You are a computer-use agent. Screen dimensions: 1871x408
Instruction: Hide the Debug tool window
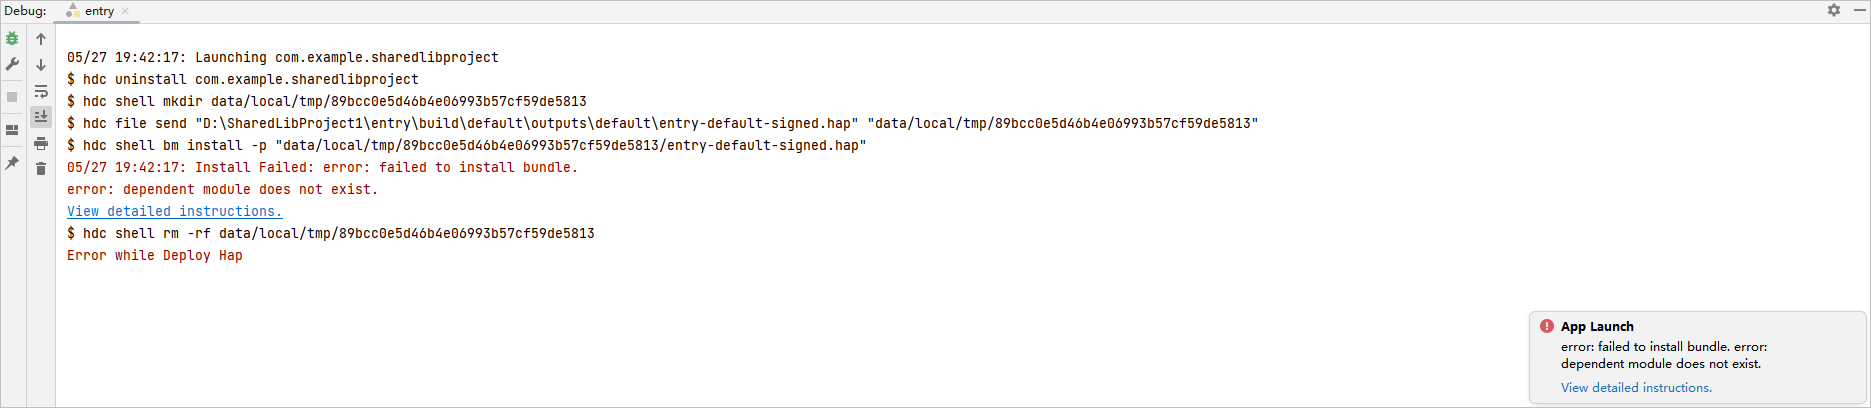pos(1859,10)
